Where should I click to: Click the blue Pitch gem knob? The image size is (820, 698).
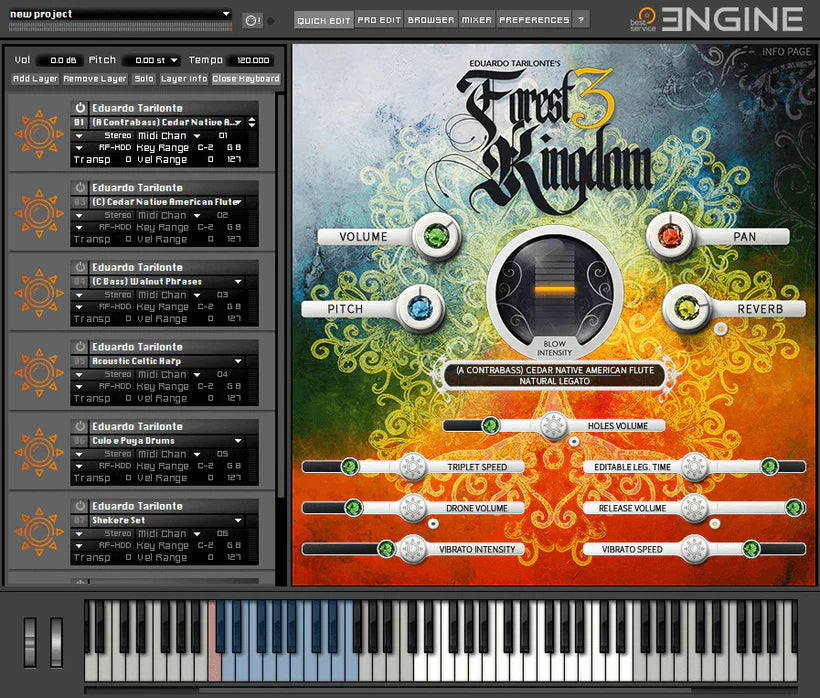coord(421,308)
